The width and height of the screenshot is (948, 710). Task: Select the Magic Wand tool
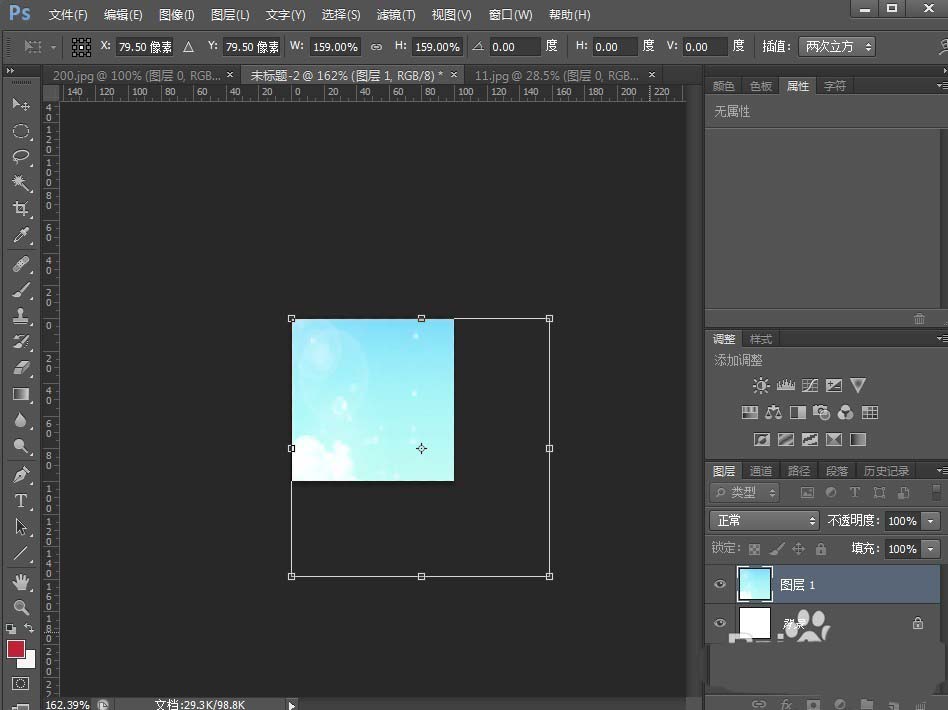pyautogui.click(x=21, y=183)
